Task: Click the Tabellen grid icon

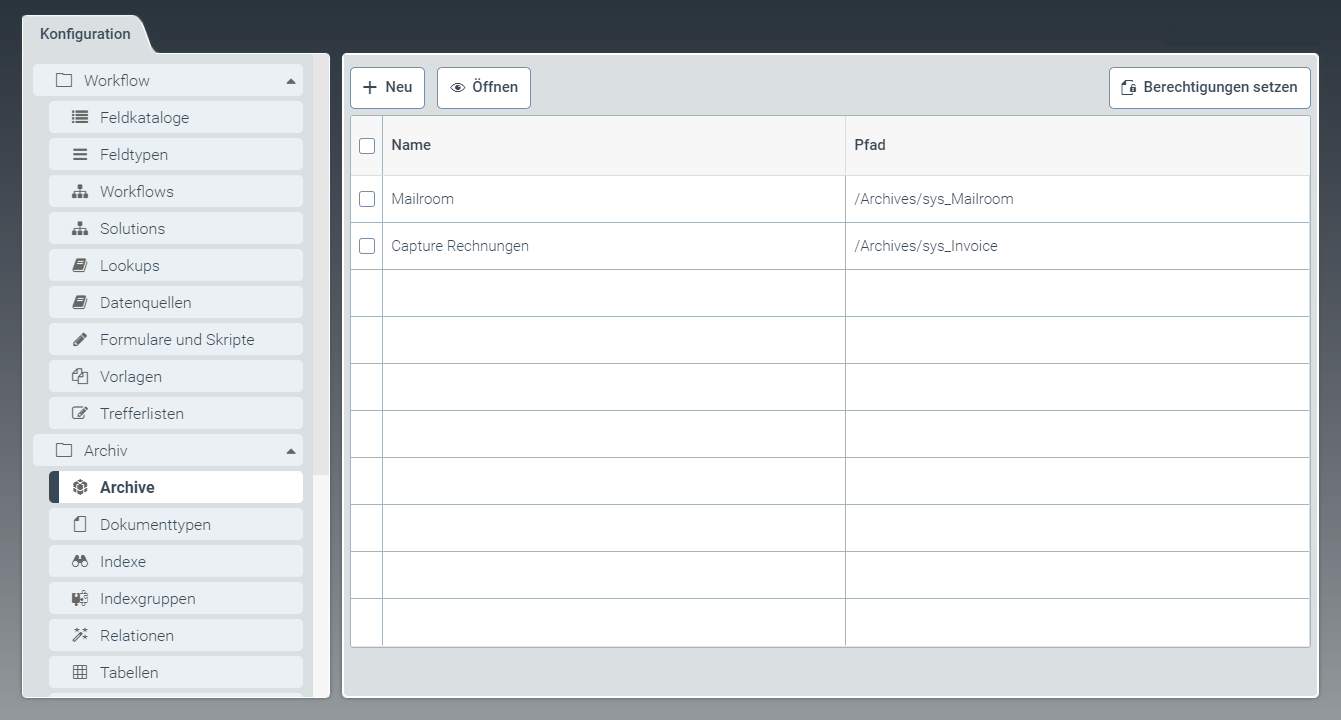Action: pos(80,672)
